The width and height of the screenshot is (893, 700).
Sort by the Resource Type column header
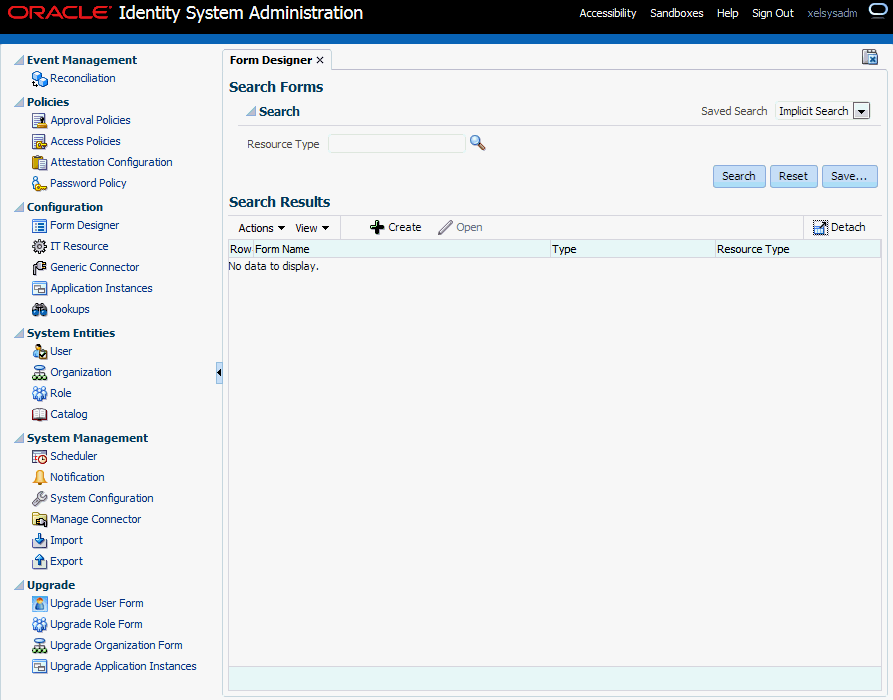point(798,249)
